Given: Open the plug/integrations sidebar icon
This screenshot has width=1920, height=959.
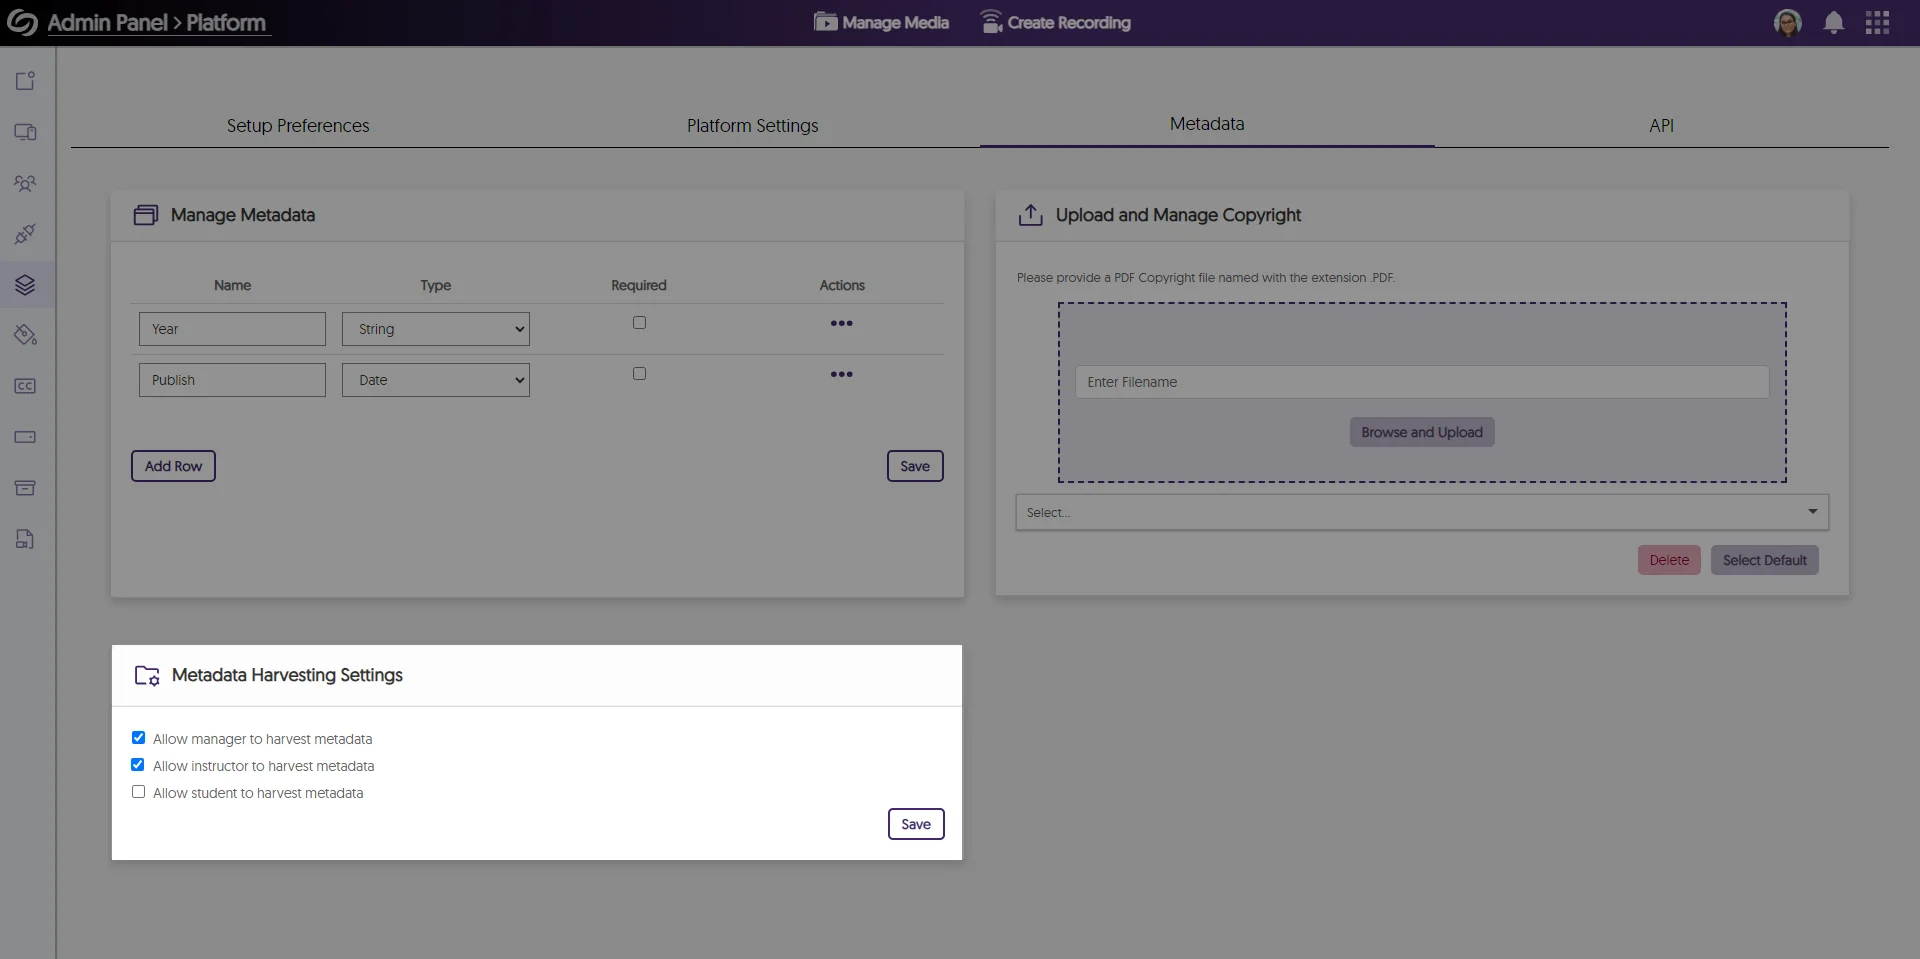Looking at the screenshot, I should click(26, 234).
